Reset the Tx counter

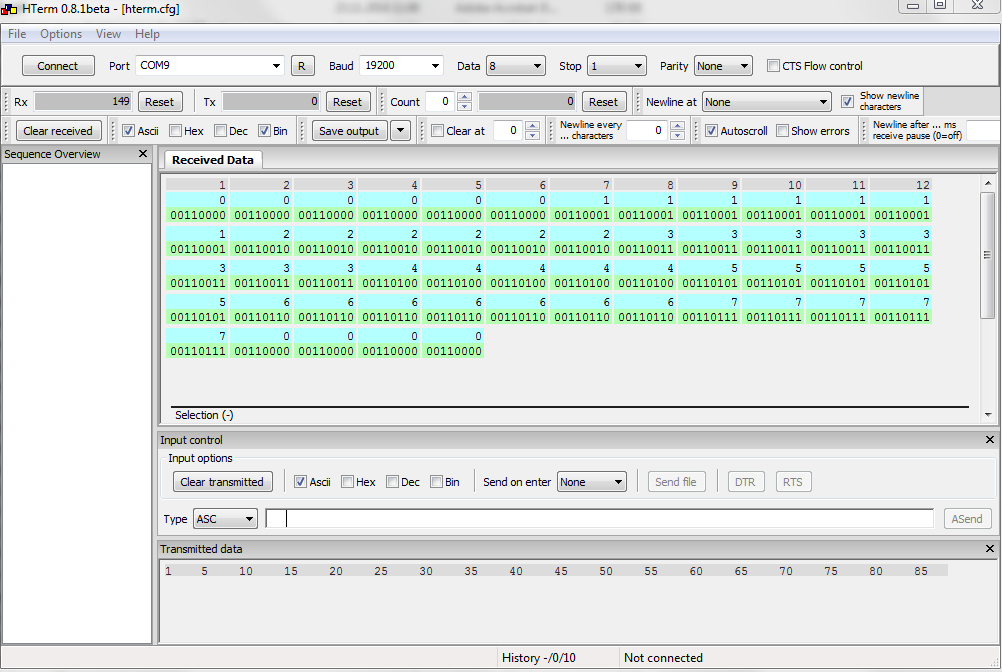coord(347,102)
